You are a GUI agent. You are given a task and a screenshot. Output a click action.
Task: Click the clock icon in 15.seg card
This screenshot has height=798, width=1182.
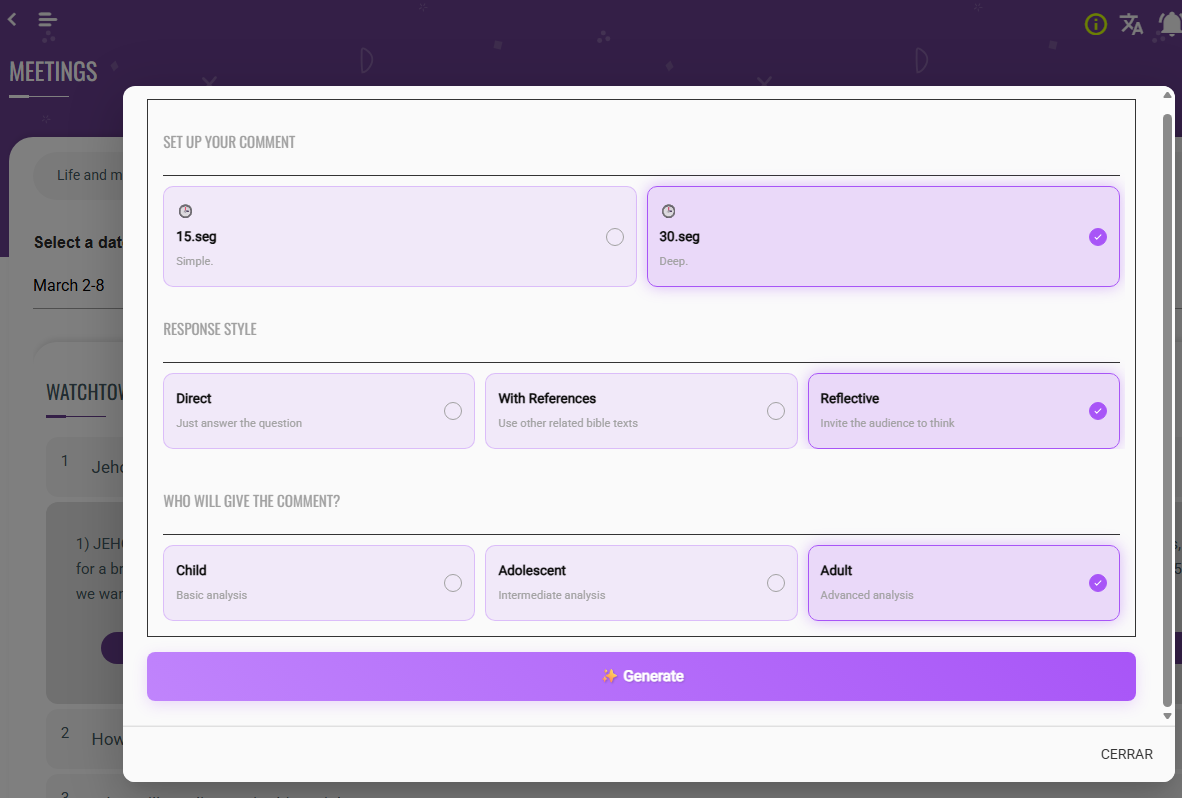click(185, 211)
